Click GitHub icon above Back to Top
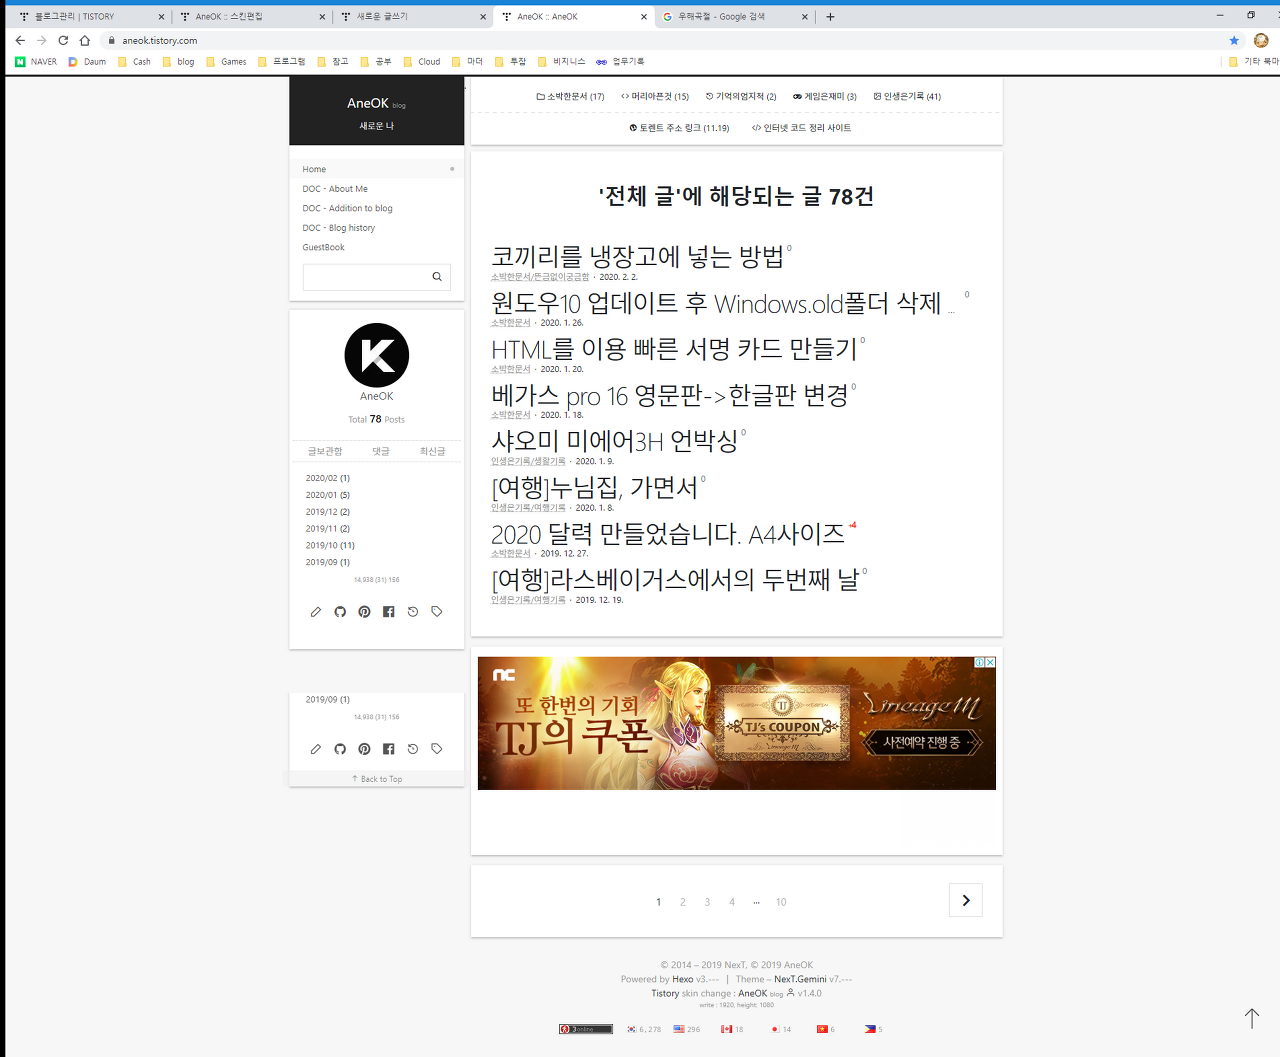 click(340, 749)
